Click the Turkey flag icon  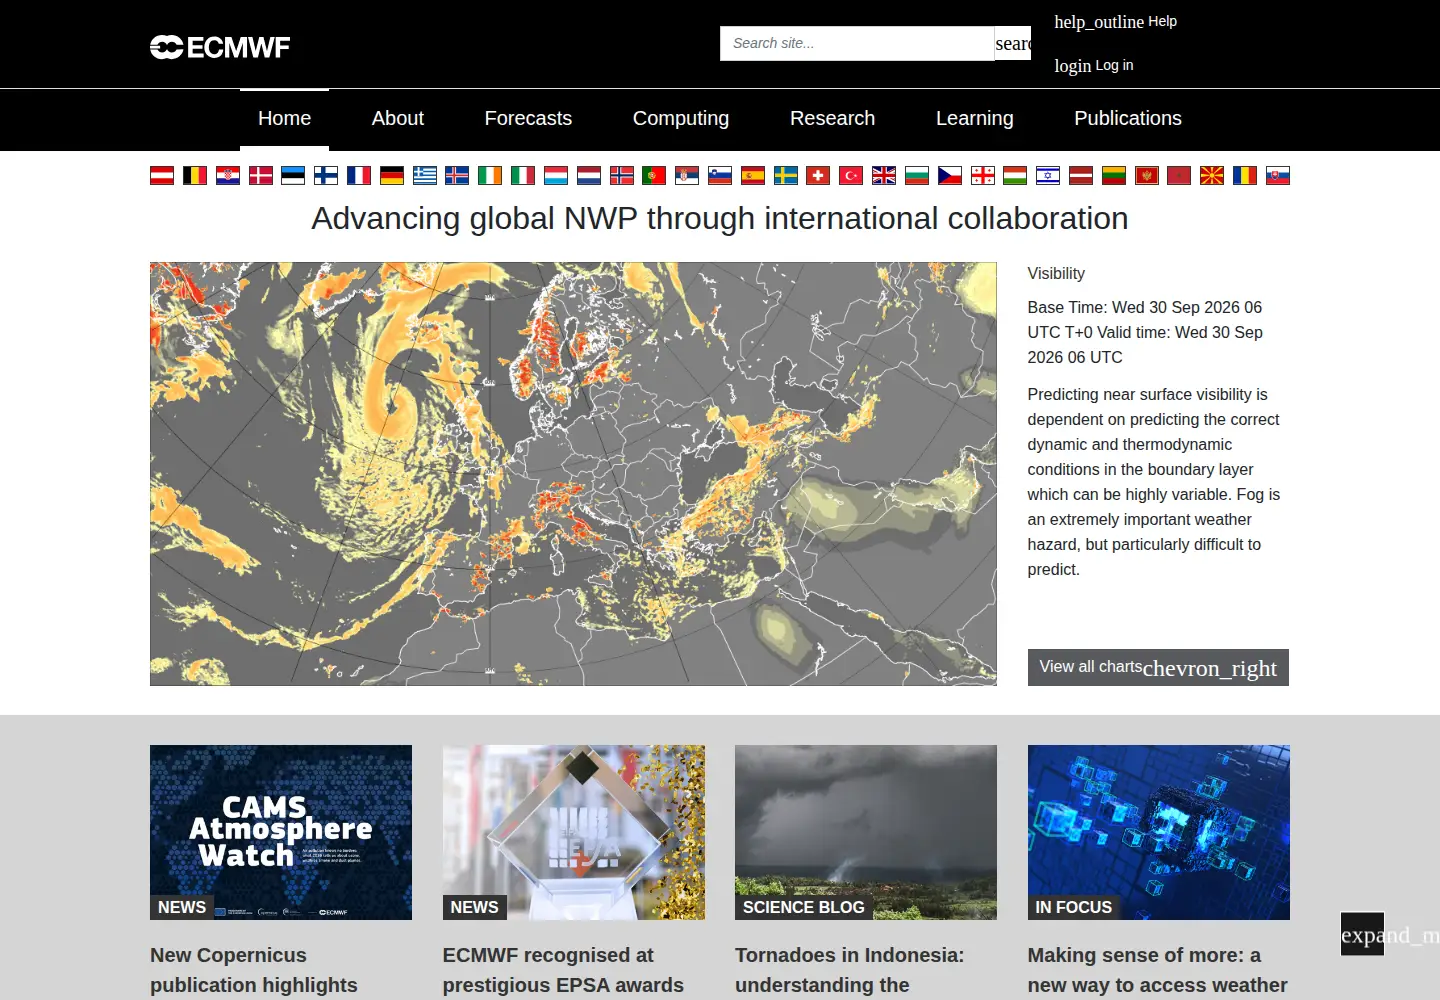click(x=851, y=176)
